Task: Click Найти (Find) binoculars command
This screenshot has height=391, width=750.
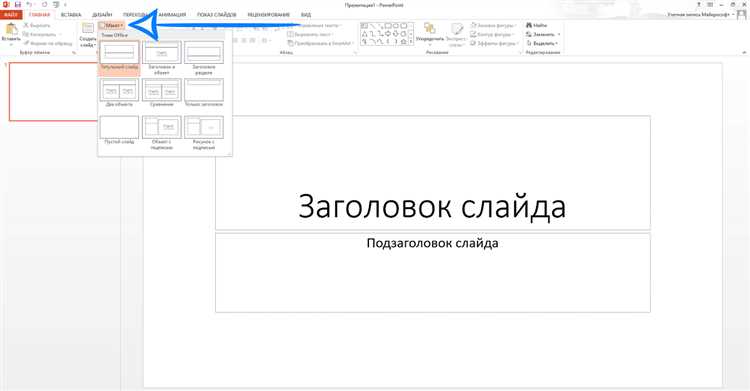Action: 536,25
